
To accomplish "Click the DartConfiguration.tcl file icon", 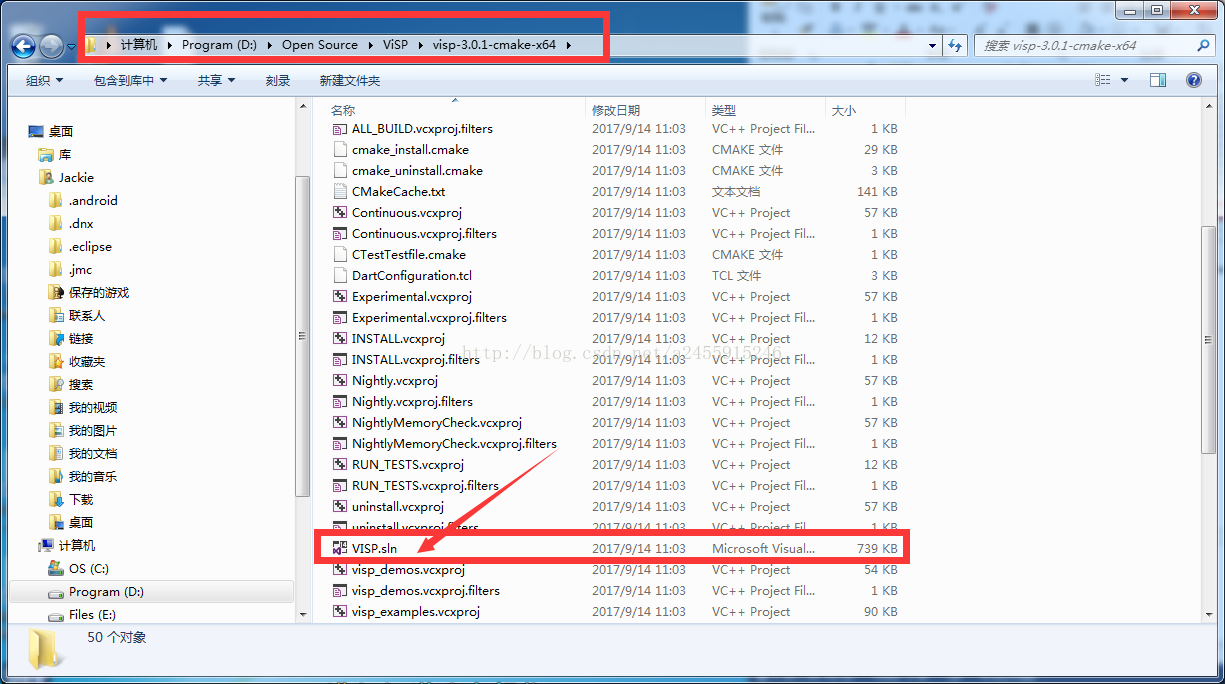I will pos(340,275).
